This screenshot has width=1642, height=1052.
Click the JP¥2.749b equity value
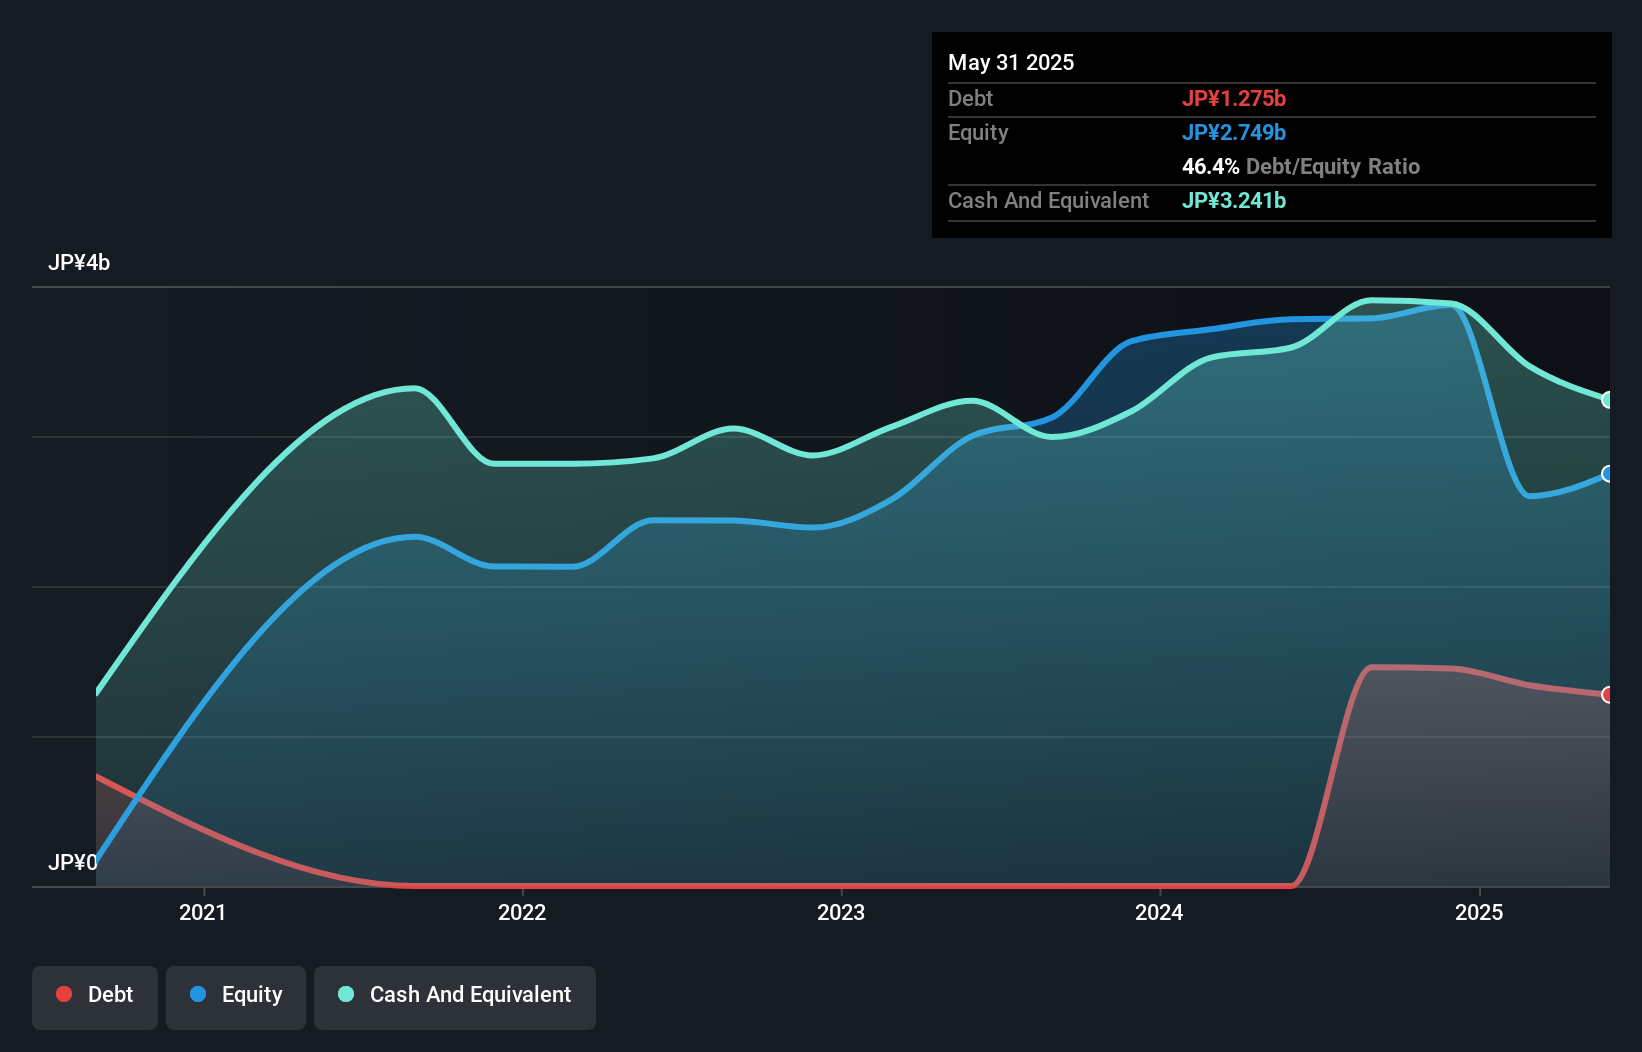pos(1234,132)
